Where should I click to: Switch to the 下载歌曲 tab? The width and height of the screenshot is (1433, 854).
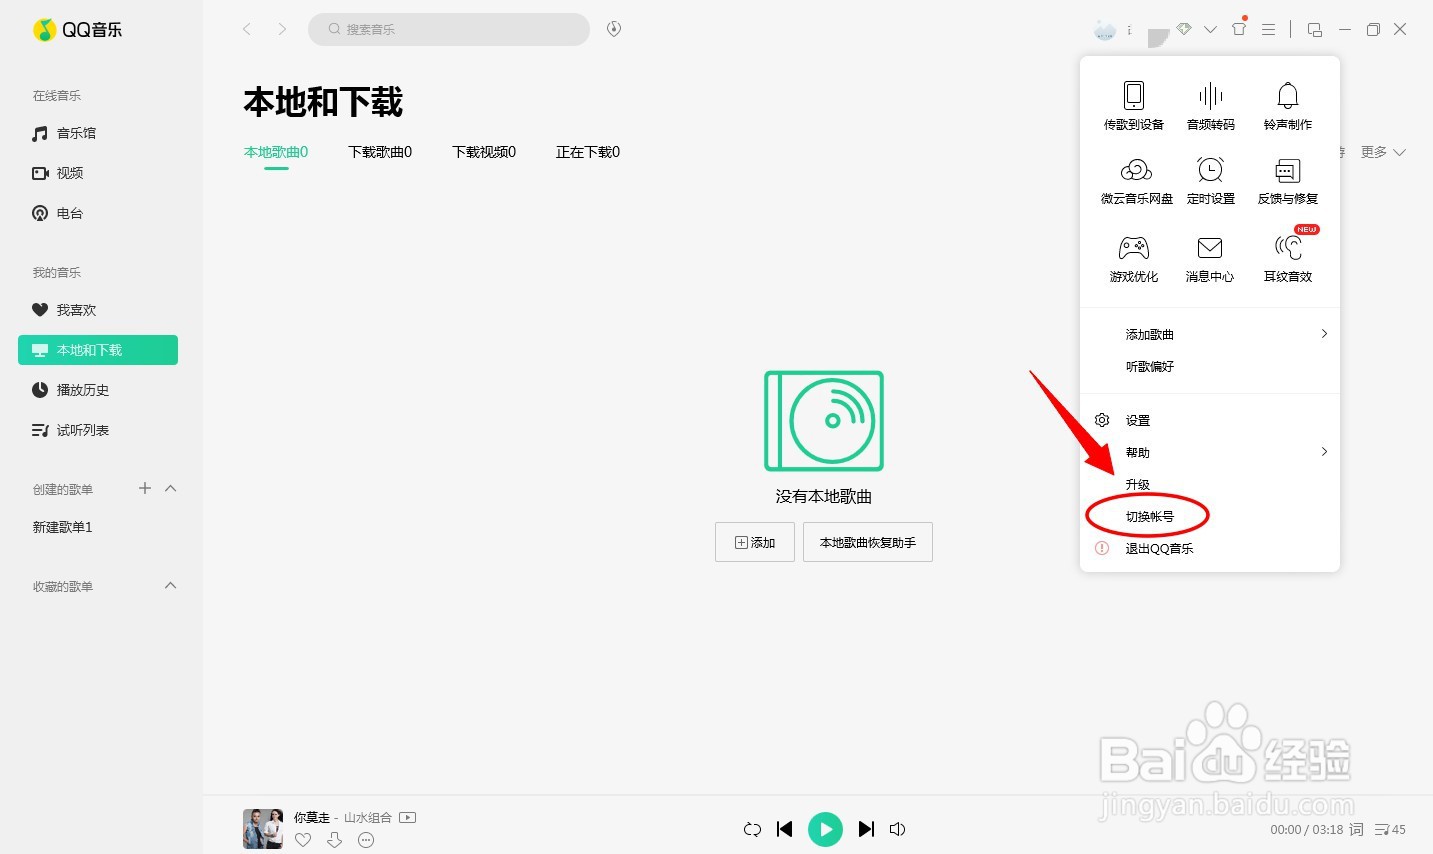[x=380, y=152]
